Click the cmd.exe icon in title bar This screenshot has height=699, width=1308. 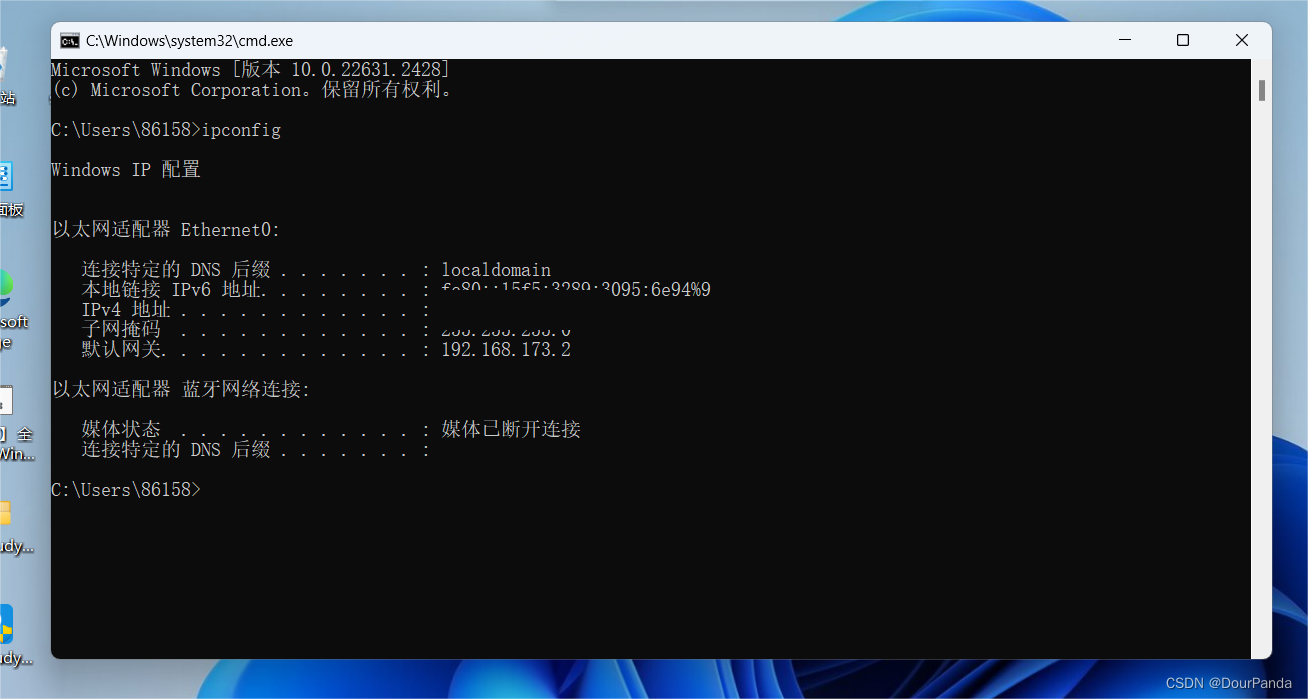click(x=69, y=41)
